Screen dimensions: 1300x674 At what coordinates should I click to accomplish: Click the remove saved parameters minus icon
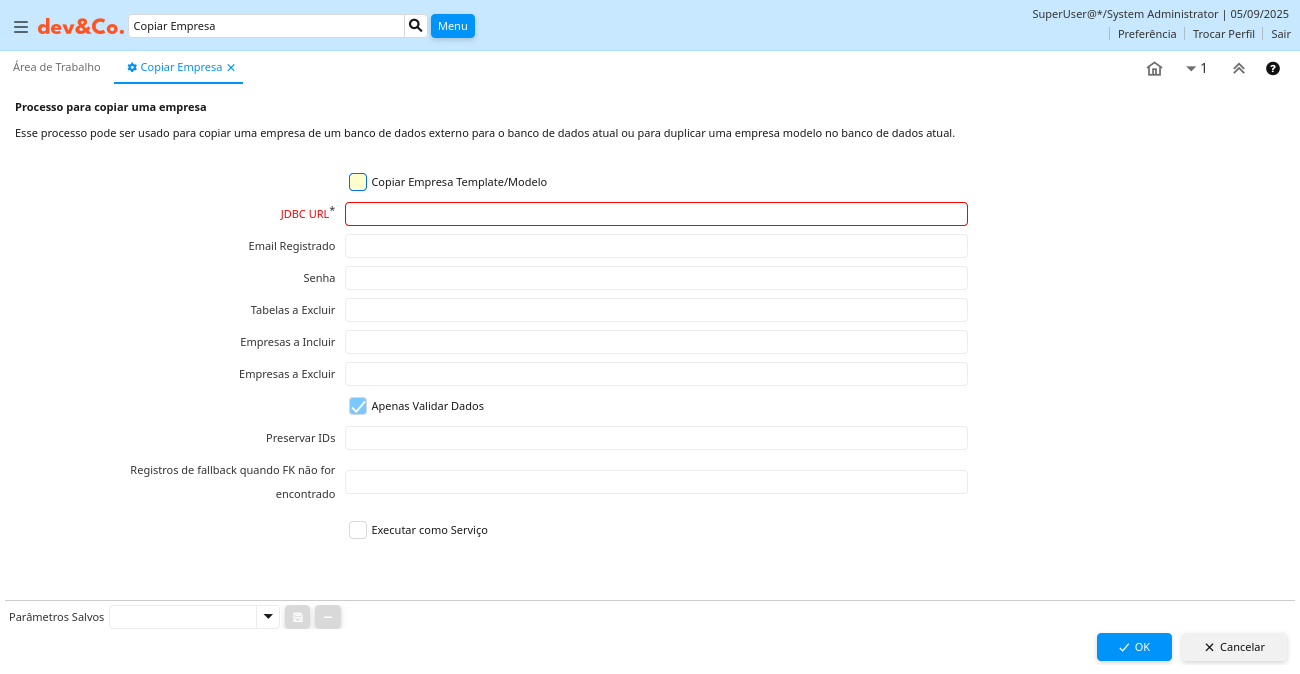coord(328,617)
